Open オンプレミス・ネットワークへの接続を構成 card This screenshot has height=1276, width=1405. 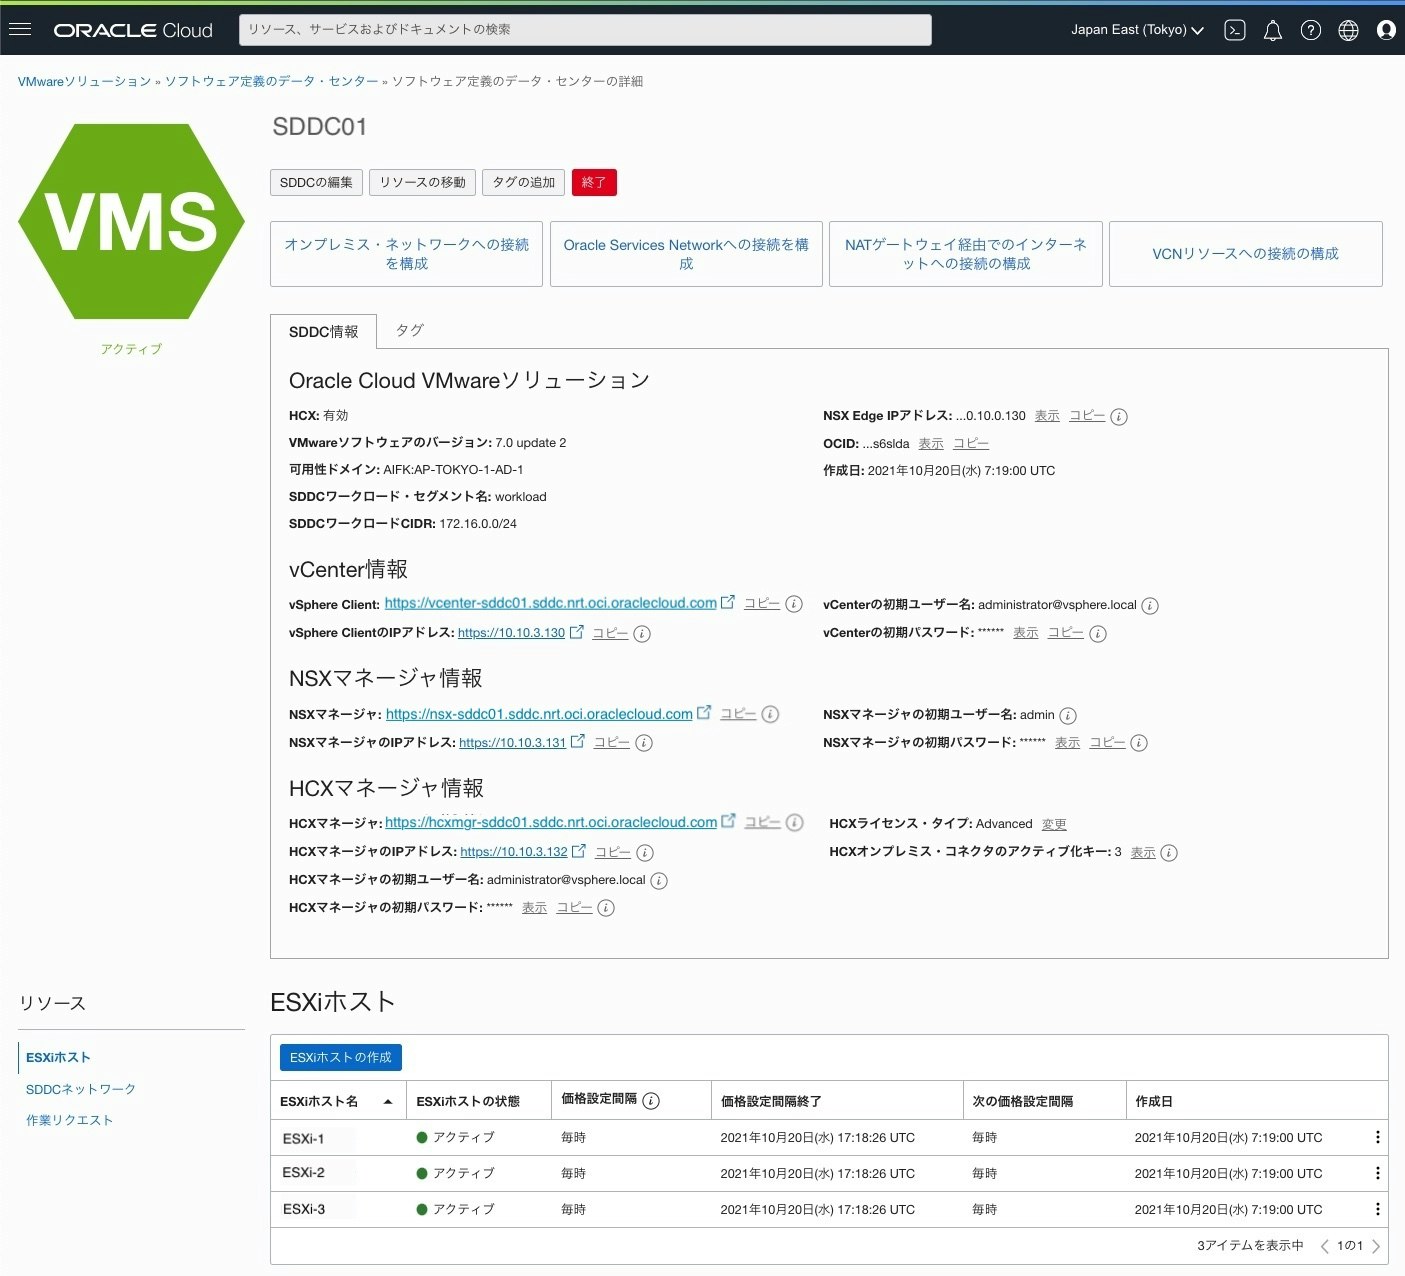coord(406,254)
